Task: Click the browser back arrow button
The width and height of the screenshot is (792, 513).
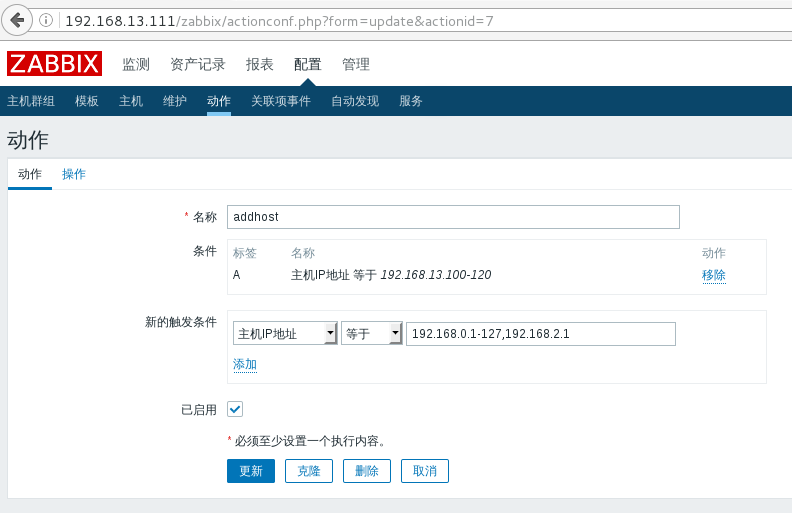Action: pyautogui.click(x=17, y=20)
